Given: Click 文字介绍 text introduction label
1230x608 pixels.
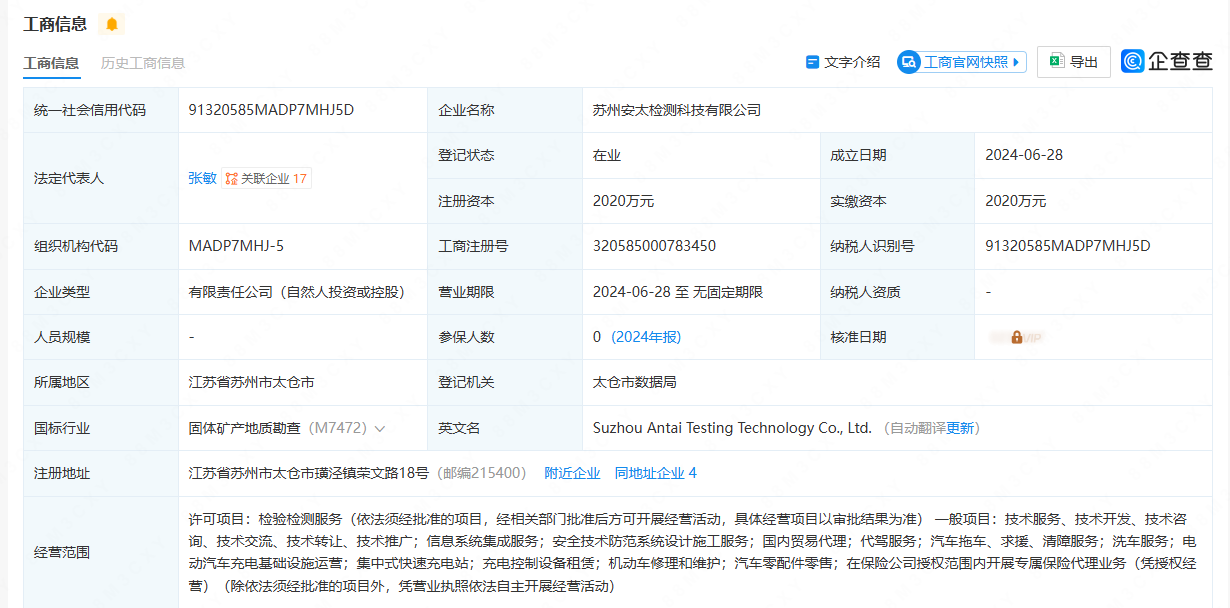Looking at the screenshot, I should pos(852,62).
